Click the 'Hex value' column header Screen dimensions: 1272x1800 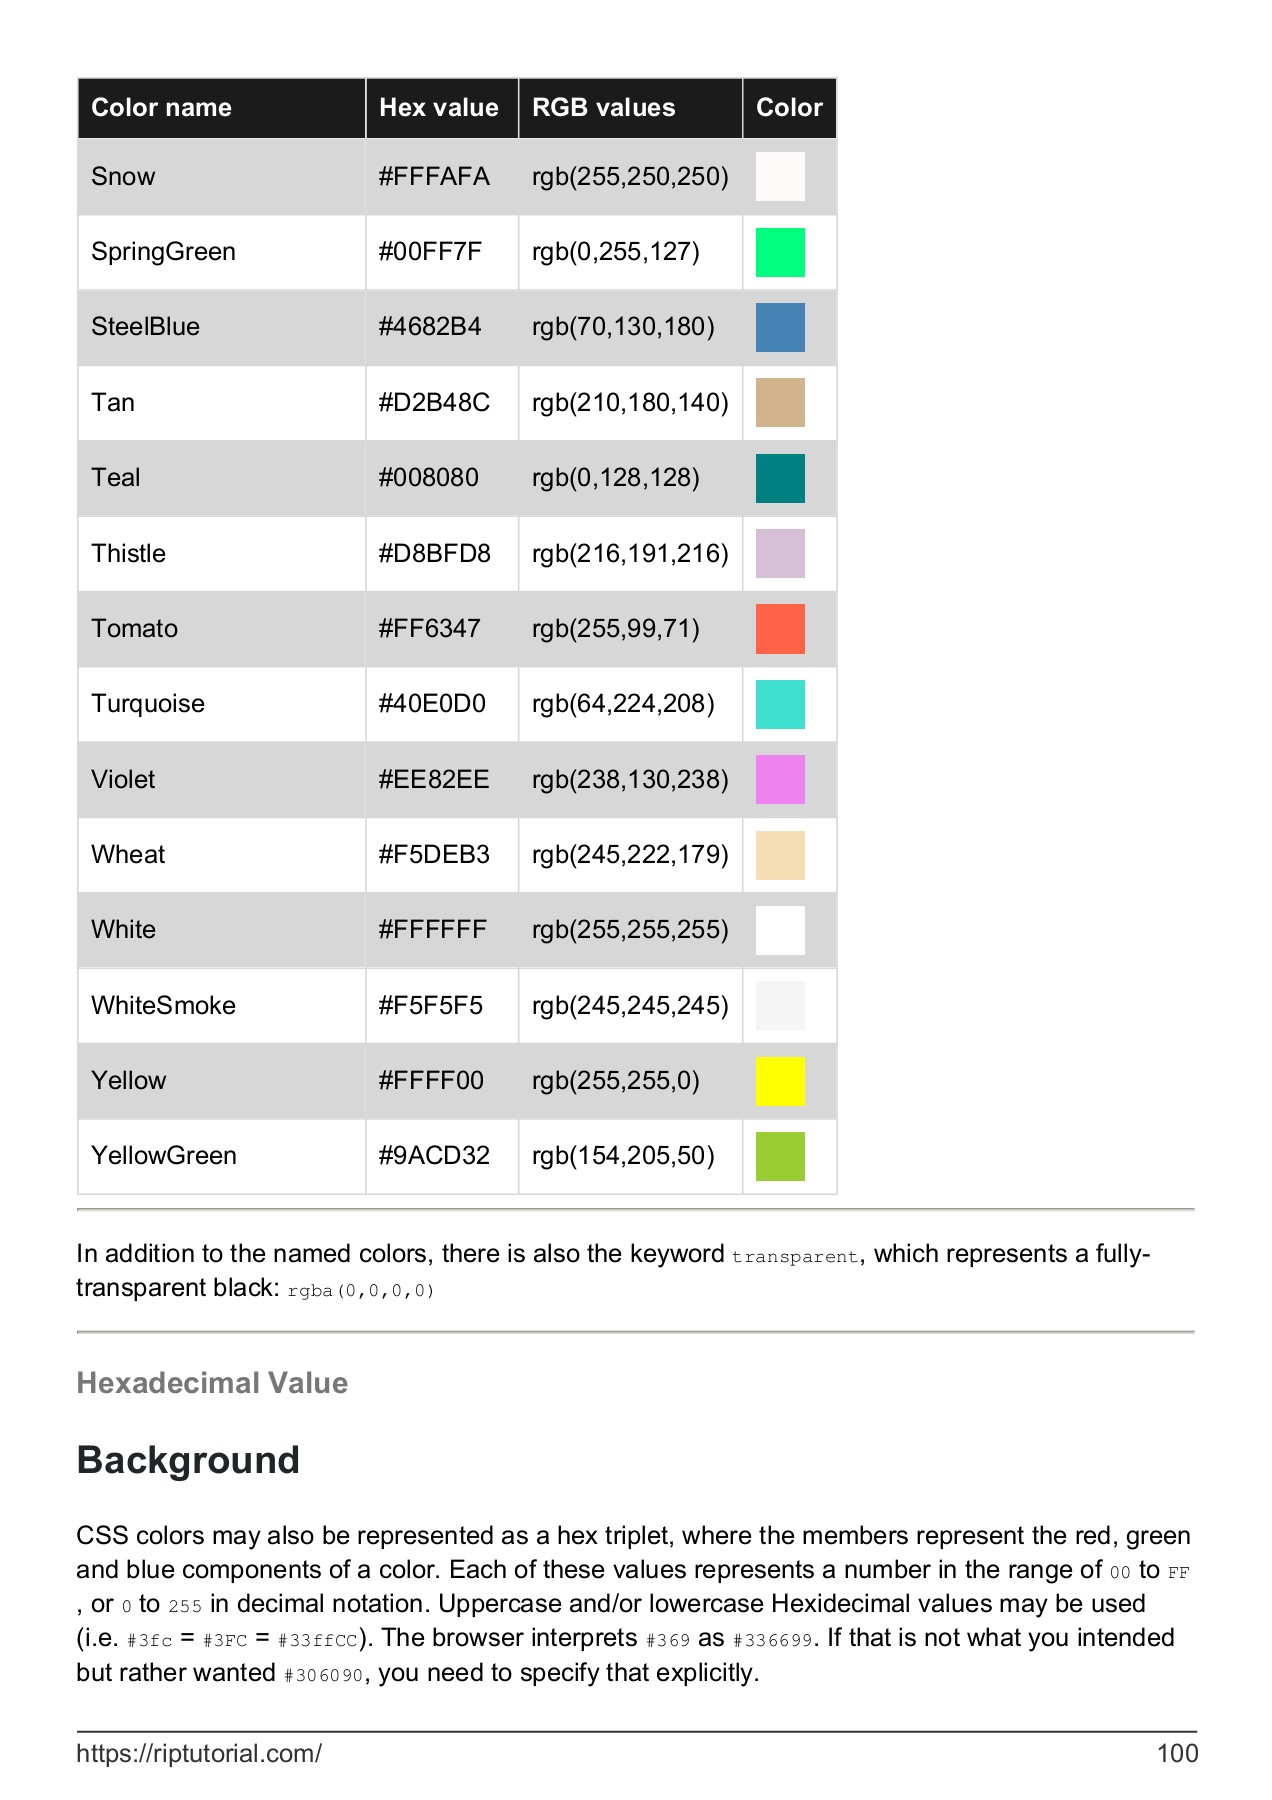[439, 108]
